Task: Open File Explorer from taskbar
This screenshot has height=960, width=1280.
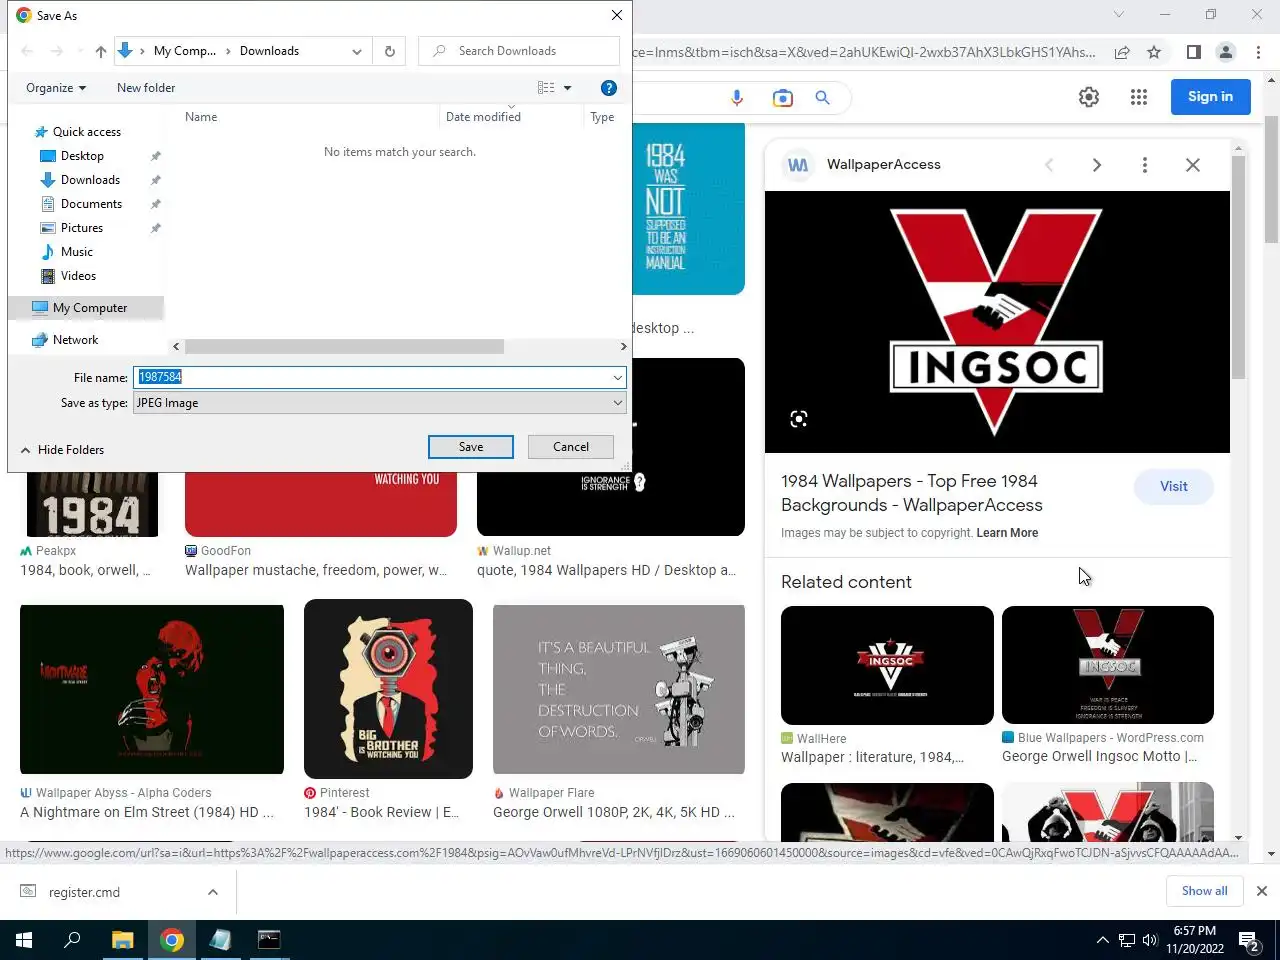Action: click(122, 940)
